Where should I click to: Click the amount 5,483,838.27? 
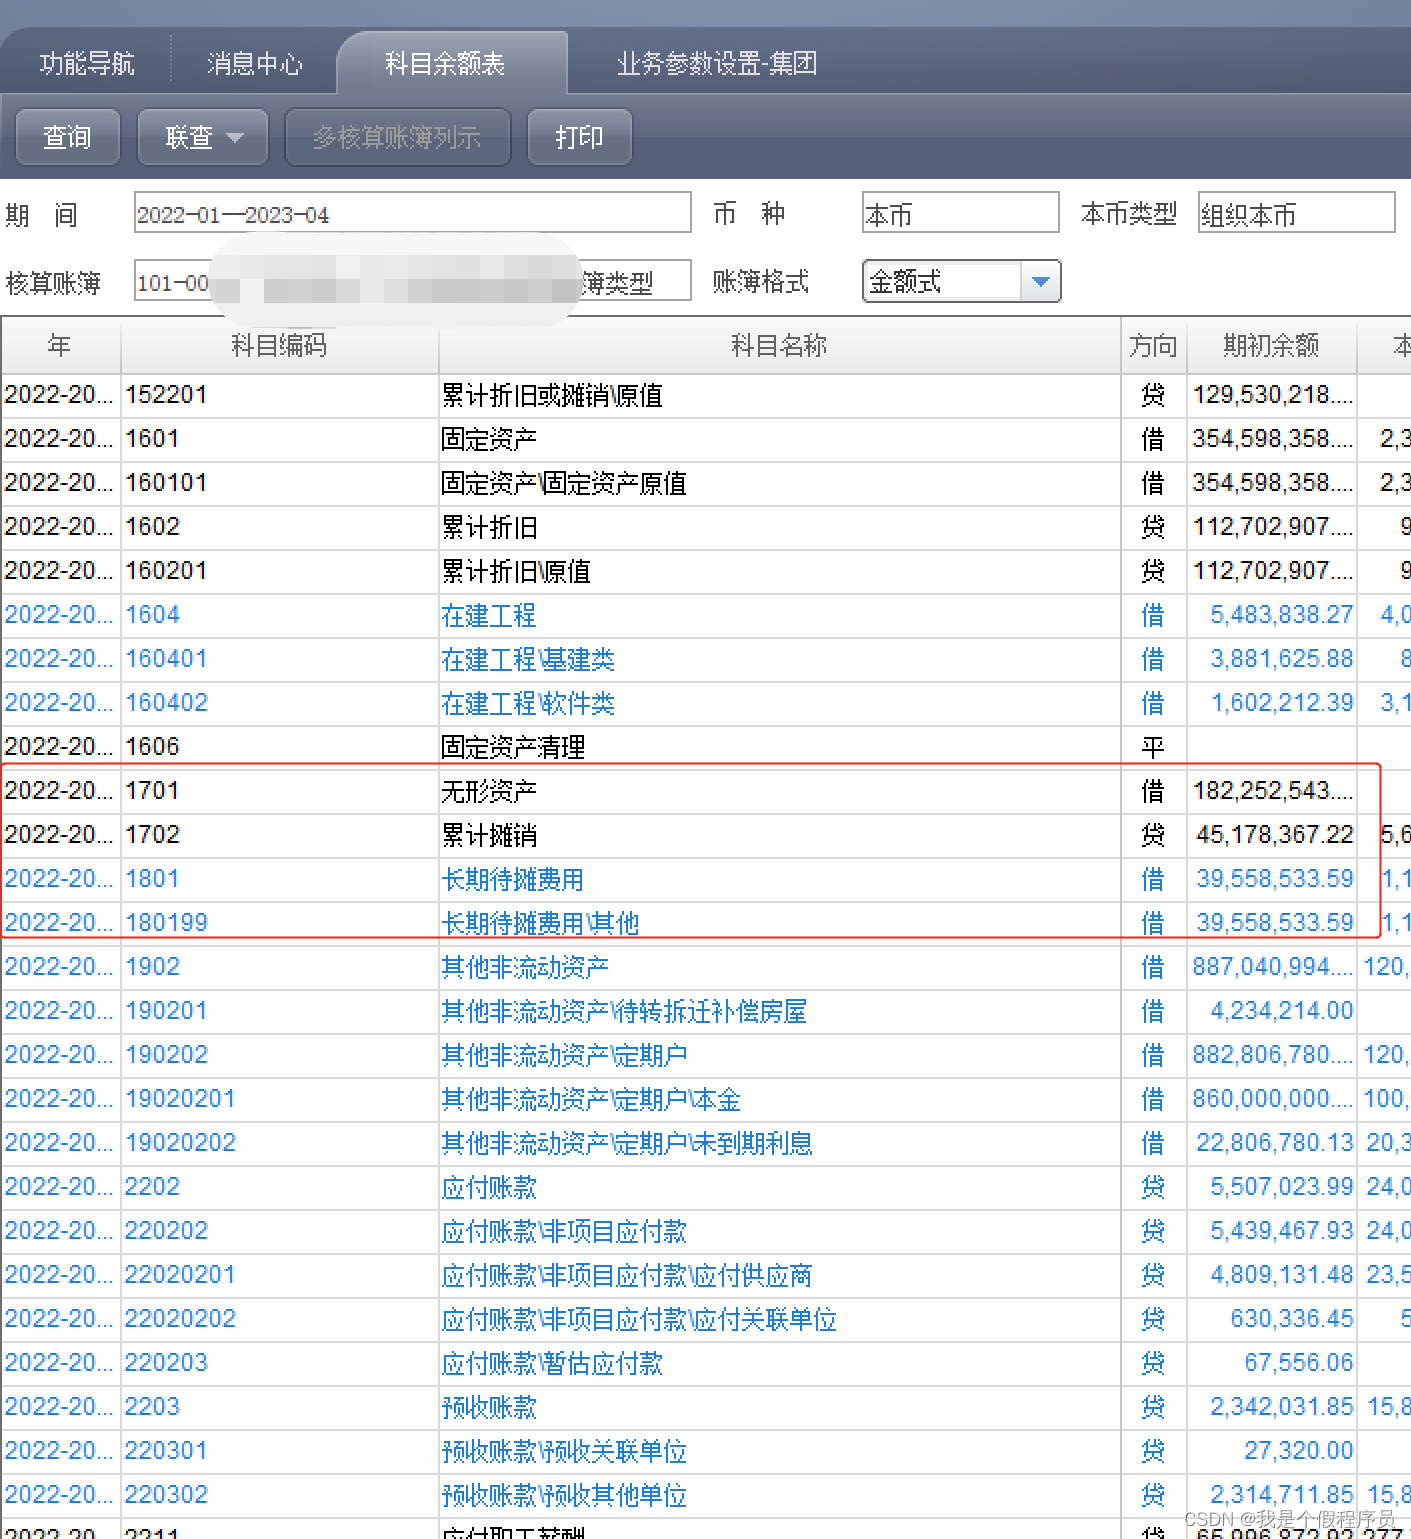click(1281, 615)
